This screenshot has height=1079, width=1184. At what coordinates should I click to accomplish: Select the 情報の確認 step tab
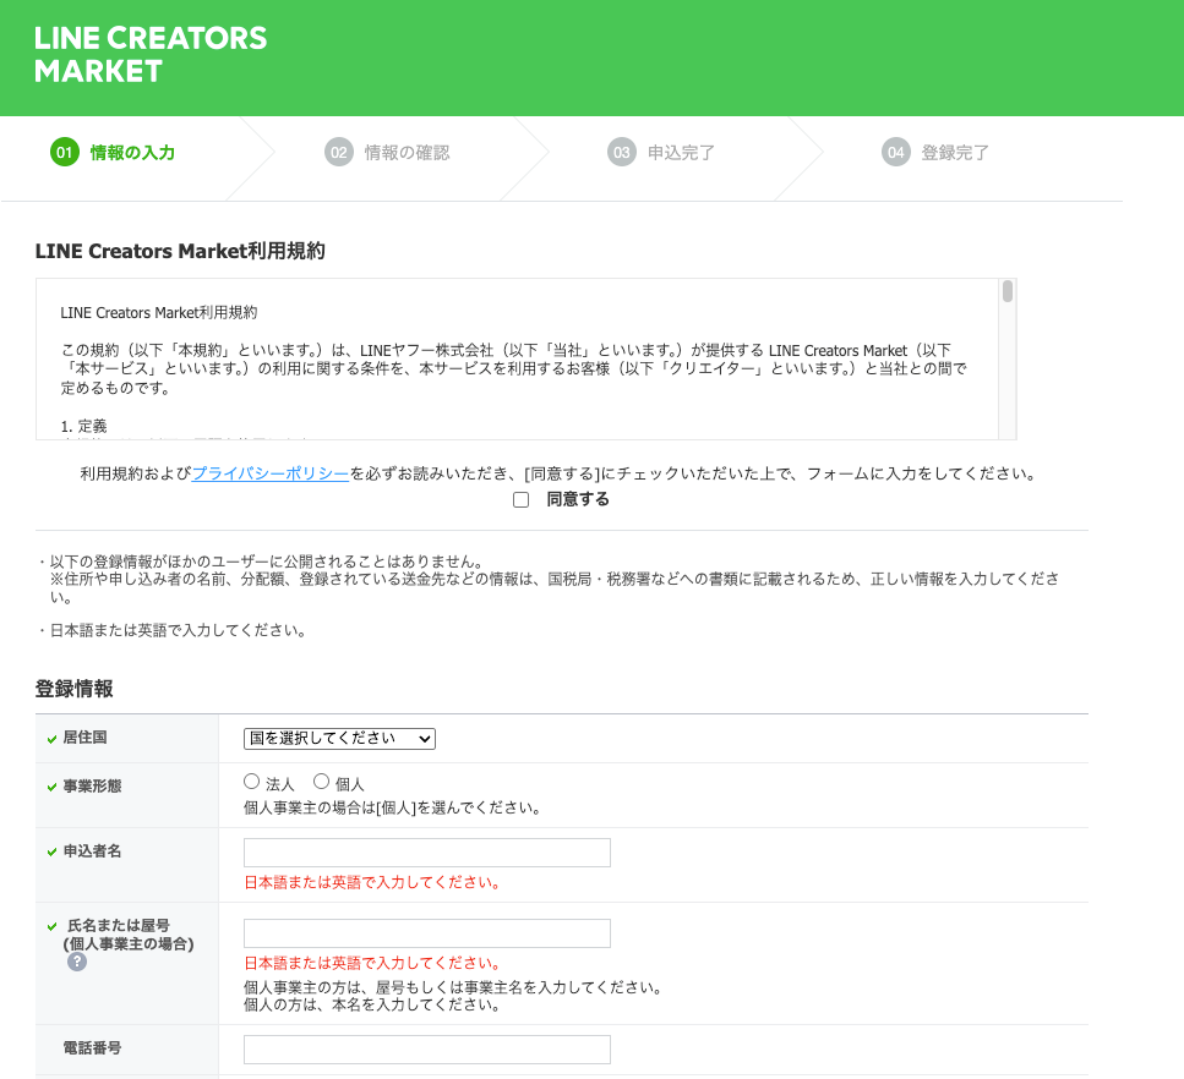(x=407, y=153)
